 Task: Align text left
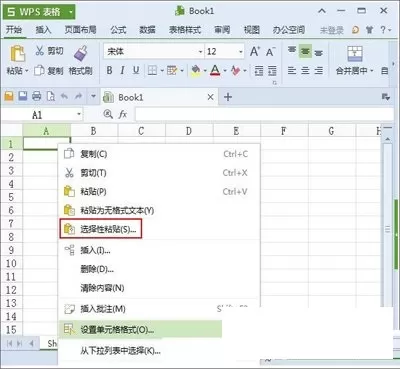(x=292, y=70)
